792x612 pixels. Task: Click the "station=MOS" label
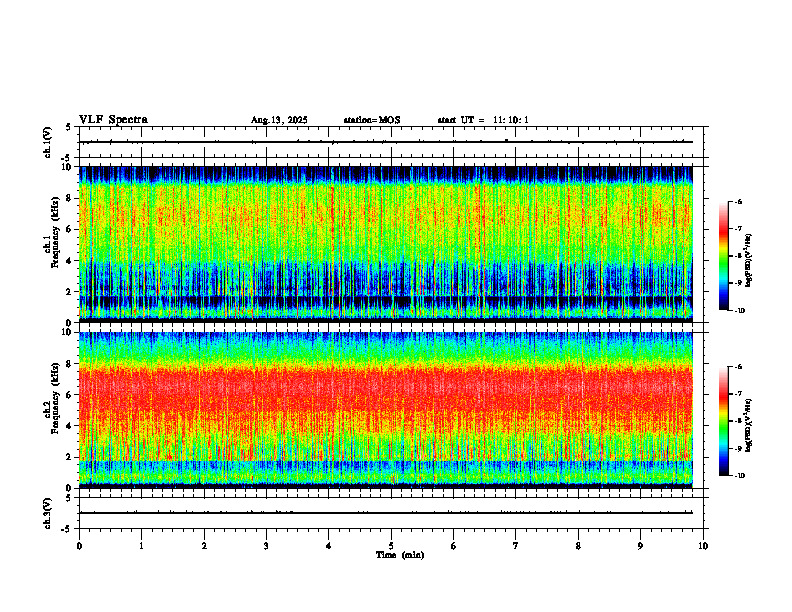click(x=372, y=120)
